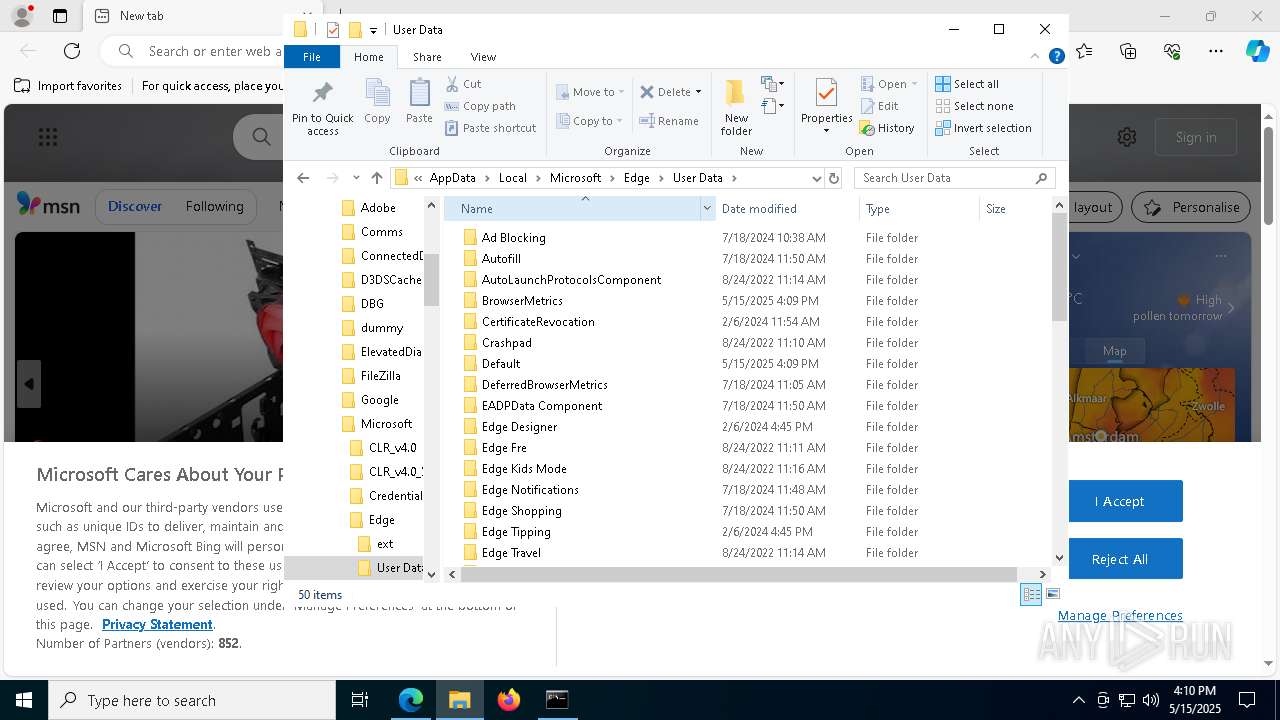Expand address bar history dropdown
Screen dimensions: 1280x720
click(816, 178)
